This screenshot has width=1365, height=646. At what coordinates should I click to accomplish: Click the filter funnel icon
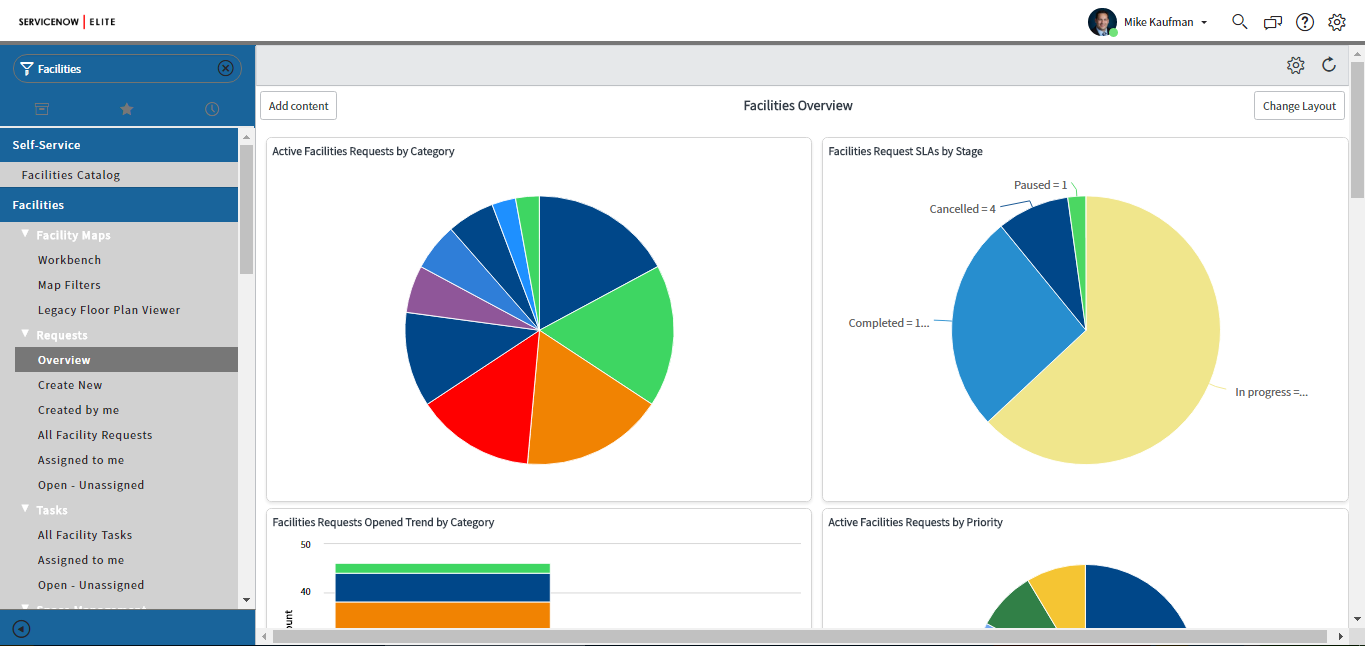click(26, 68)
